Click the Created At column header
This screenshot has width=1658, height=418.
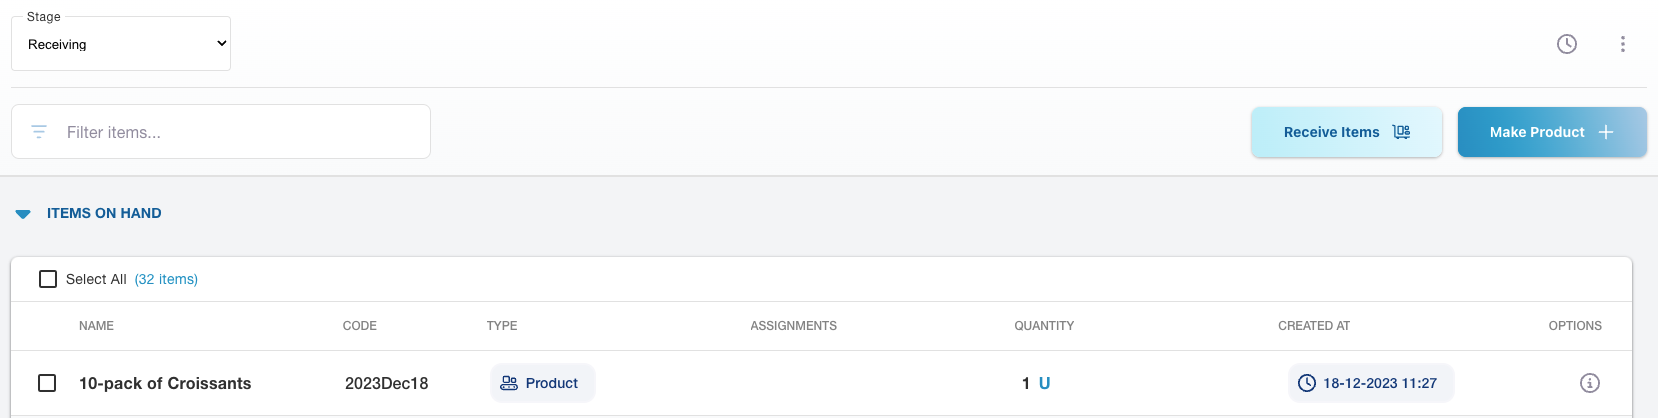click(x=1314, y=326)
